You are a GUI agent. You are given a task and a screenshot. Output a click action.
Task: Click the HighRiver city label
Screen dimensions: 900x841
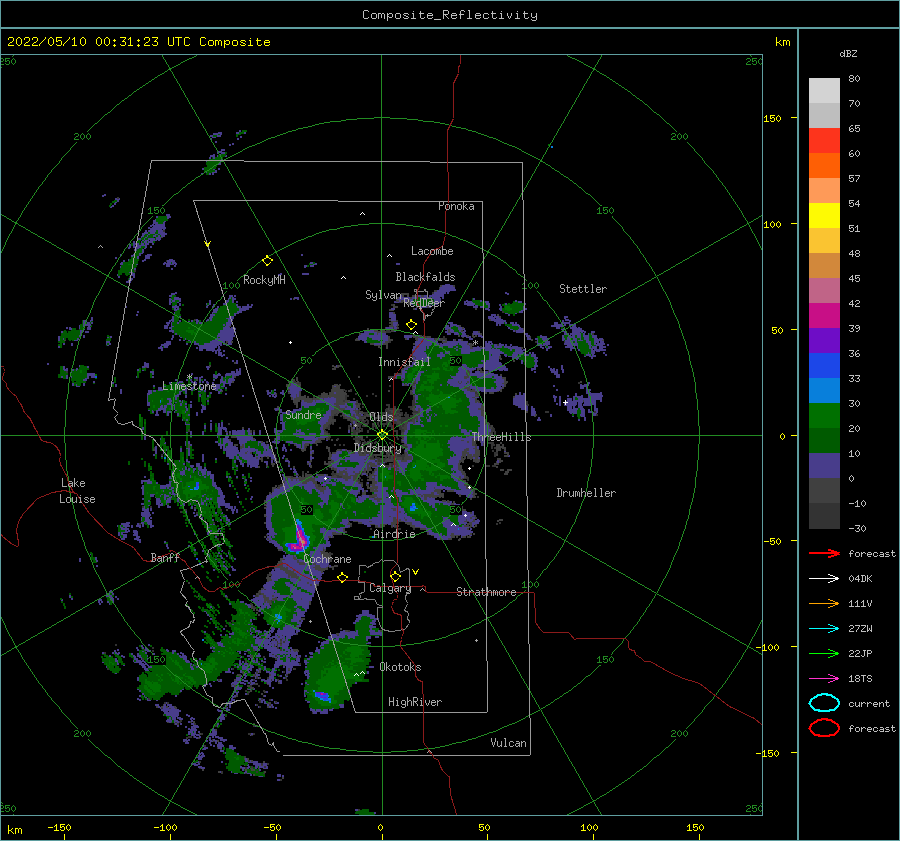coord(415,702)
